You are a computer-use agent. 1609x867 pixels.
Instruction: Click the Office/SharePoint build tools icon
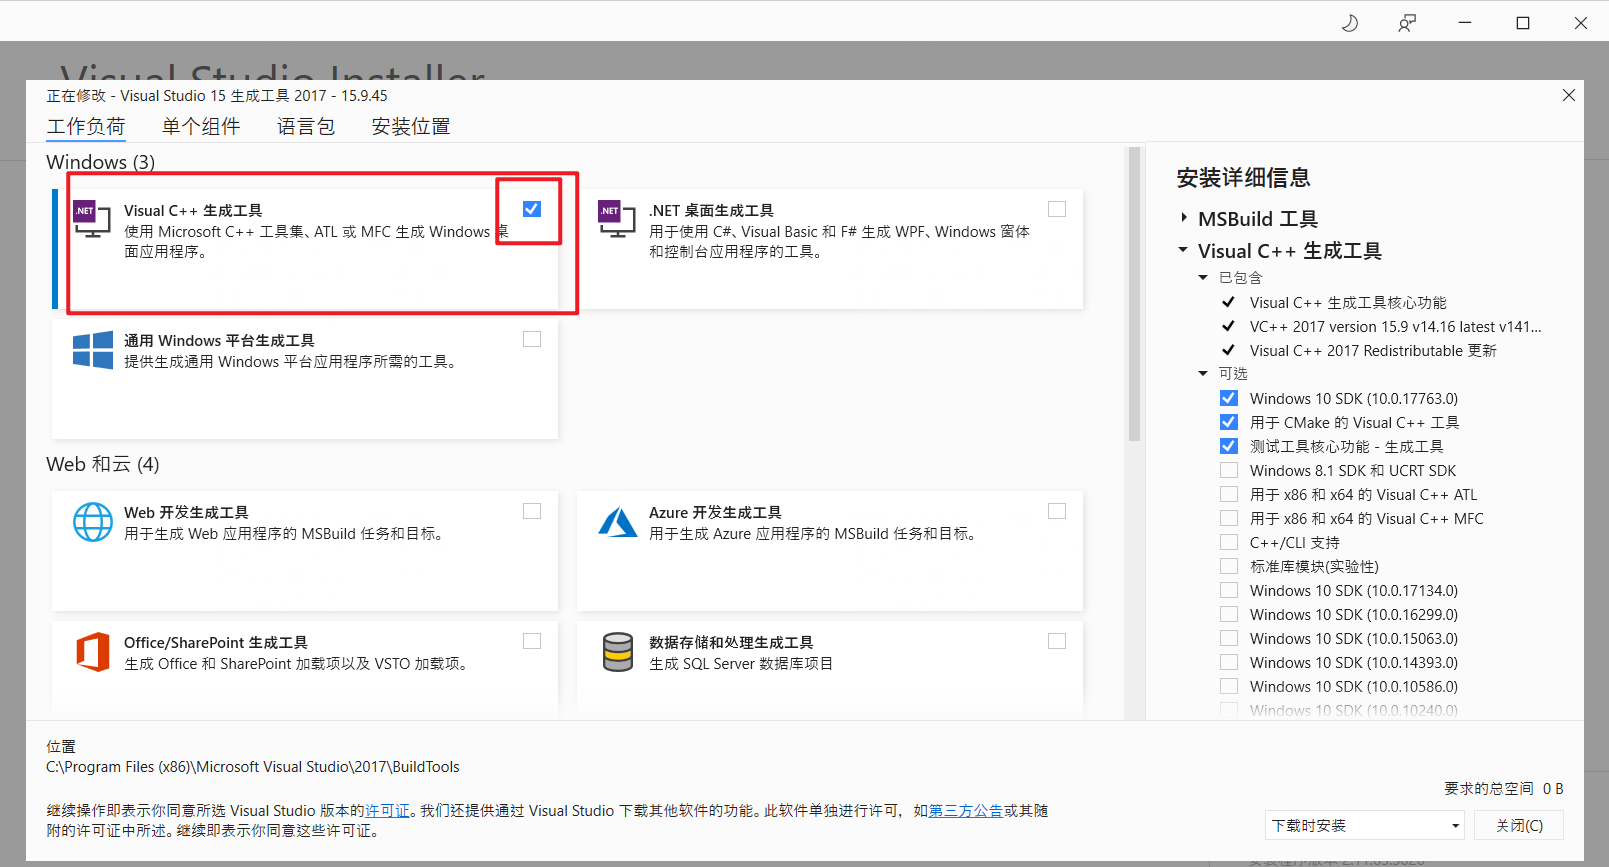point(93,652)
